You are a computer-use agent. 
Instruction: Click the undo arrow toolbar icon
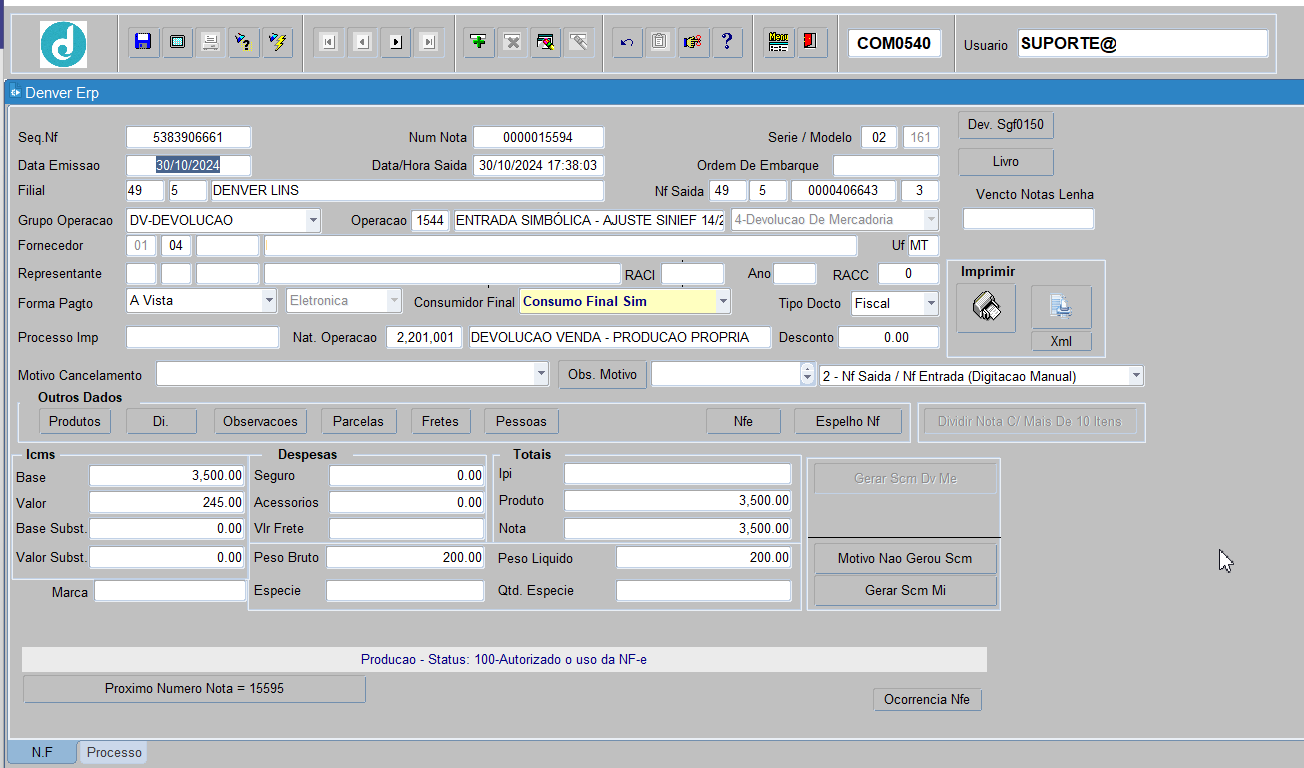pos(627,42)
